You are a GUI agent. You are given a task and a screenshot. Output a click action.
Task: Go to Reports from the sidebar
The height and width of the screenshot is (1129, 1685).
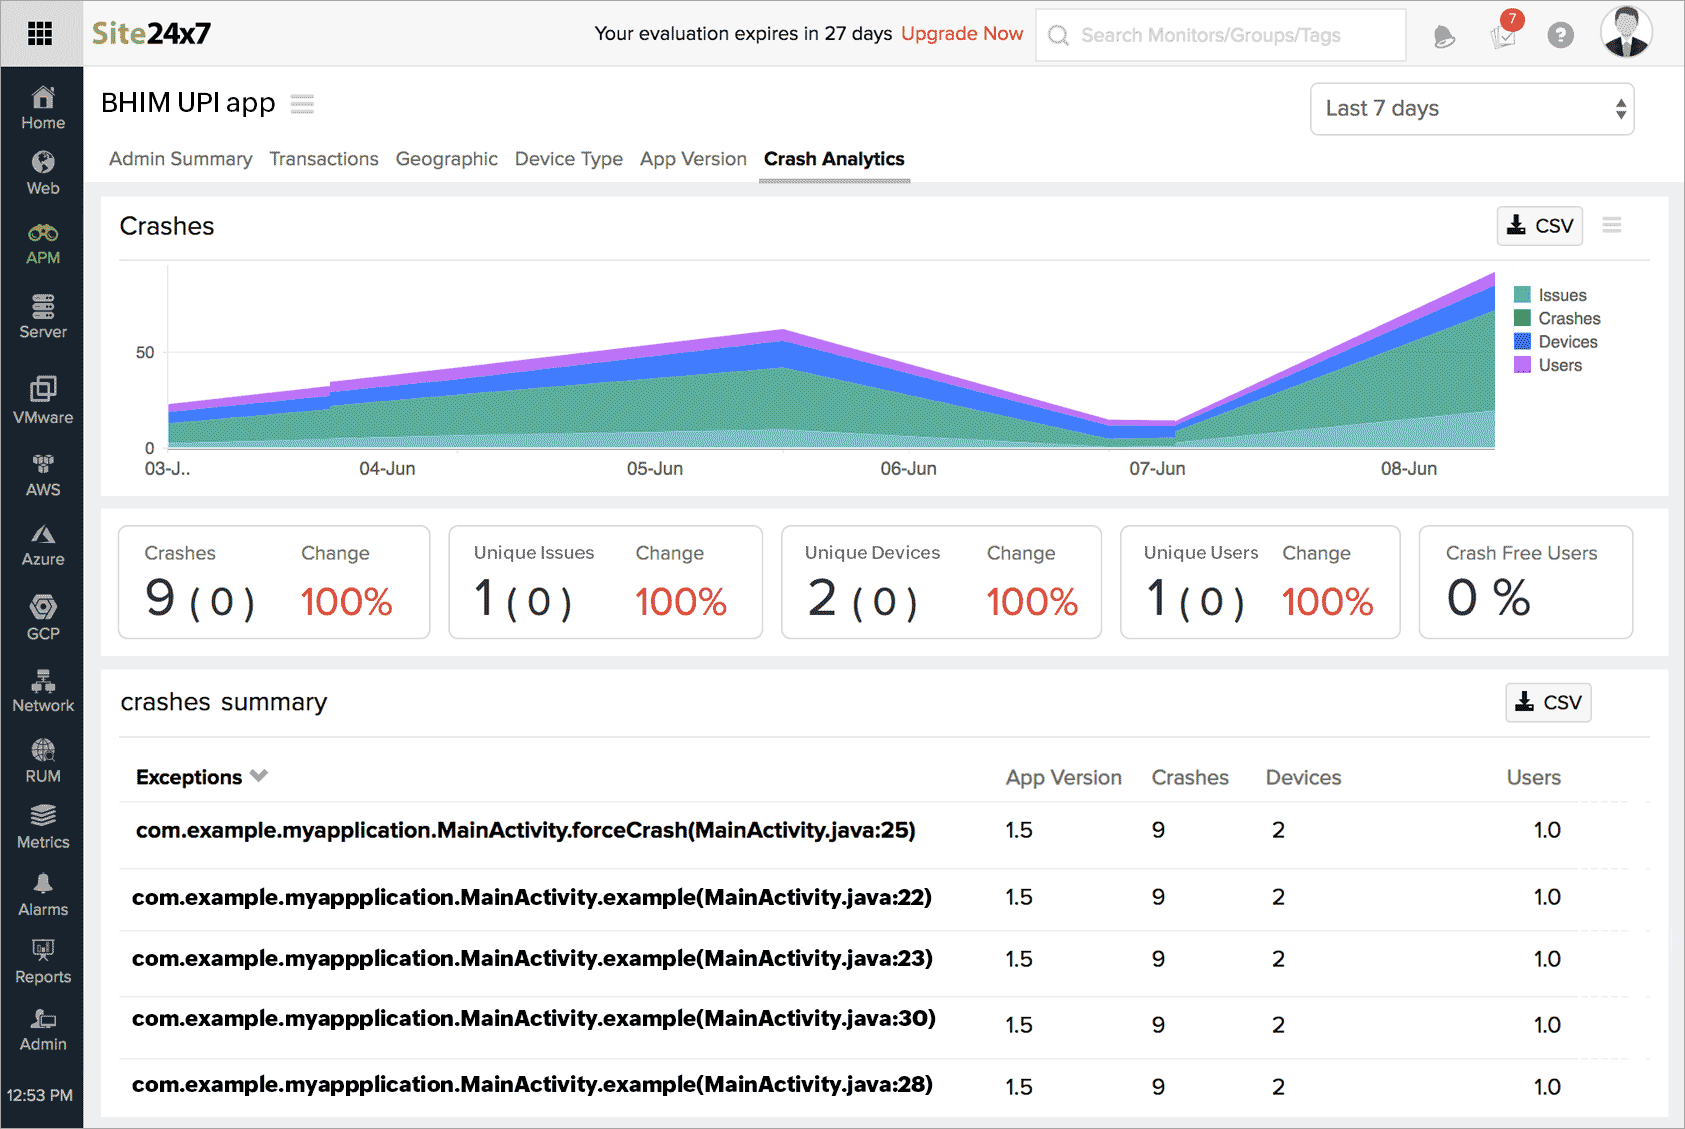[x=42, y=962]
